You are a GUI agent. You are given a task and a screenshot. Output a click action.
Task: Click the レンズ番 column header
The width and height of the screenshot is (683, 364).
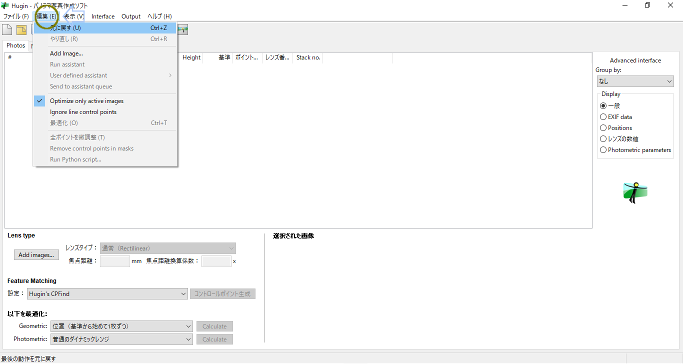pyautogui.click(x=277, y=57)
